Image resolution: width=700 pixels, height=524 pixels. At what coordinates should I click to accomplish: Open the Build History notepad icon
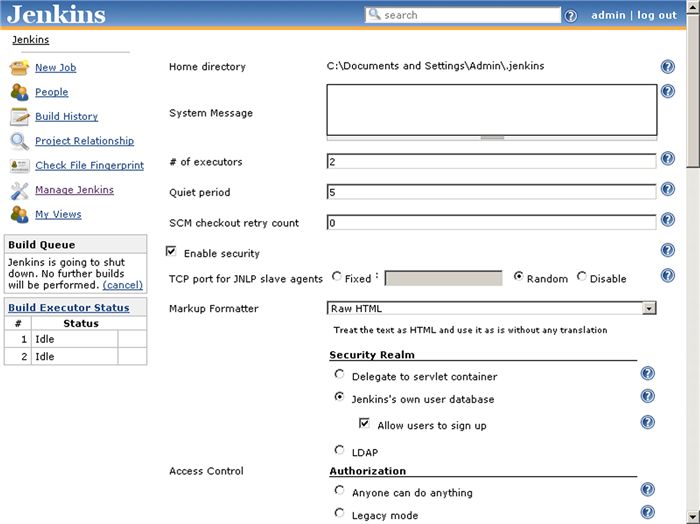click(19, 117)
